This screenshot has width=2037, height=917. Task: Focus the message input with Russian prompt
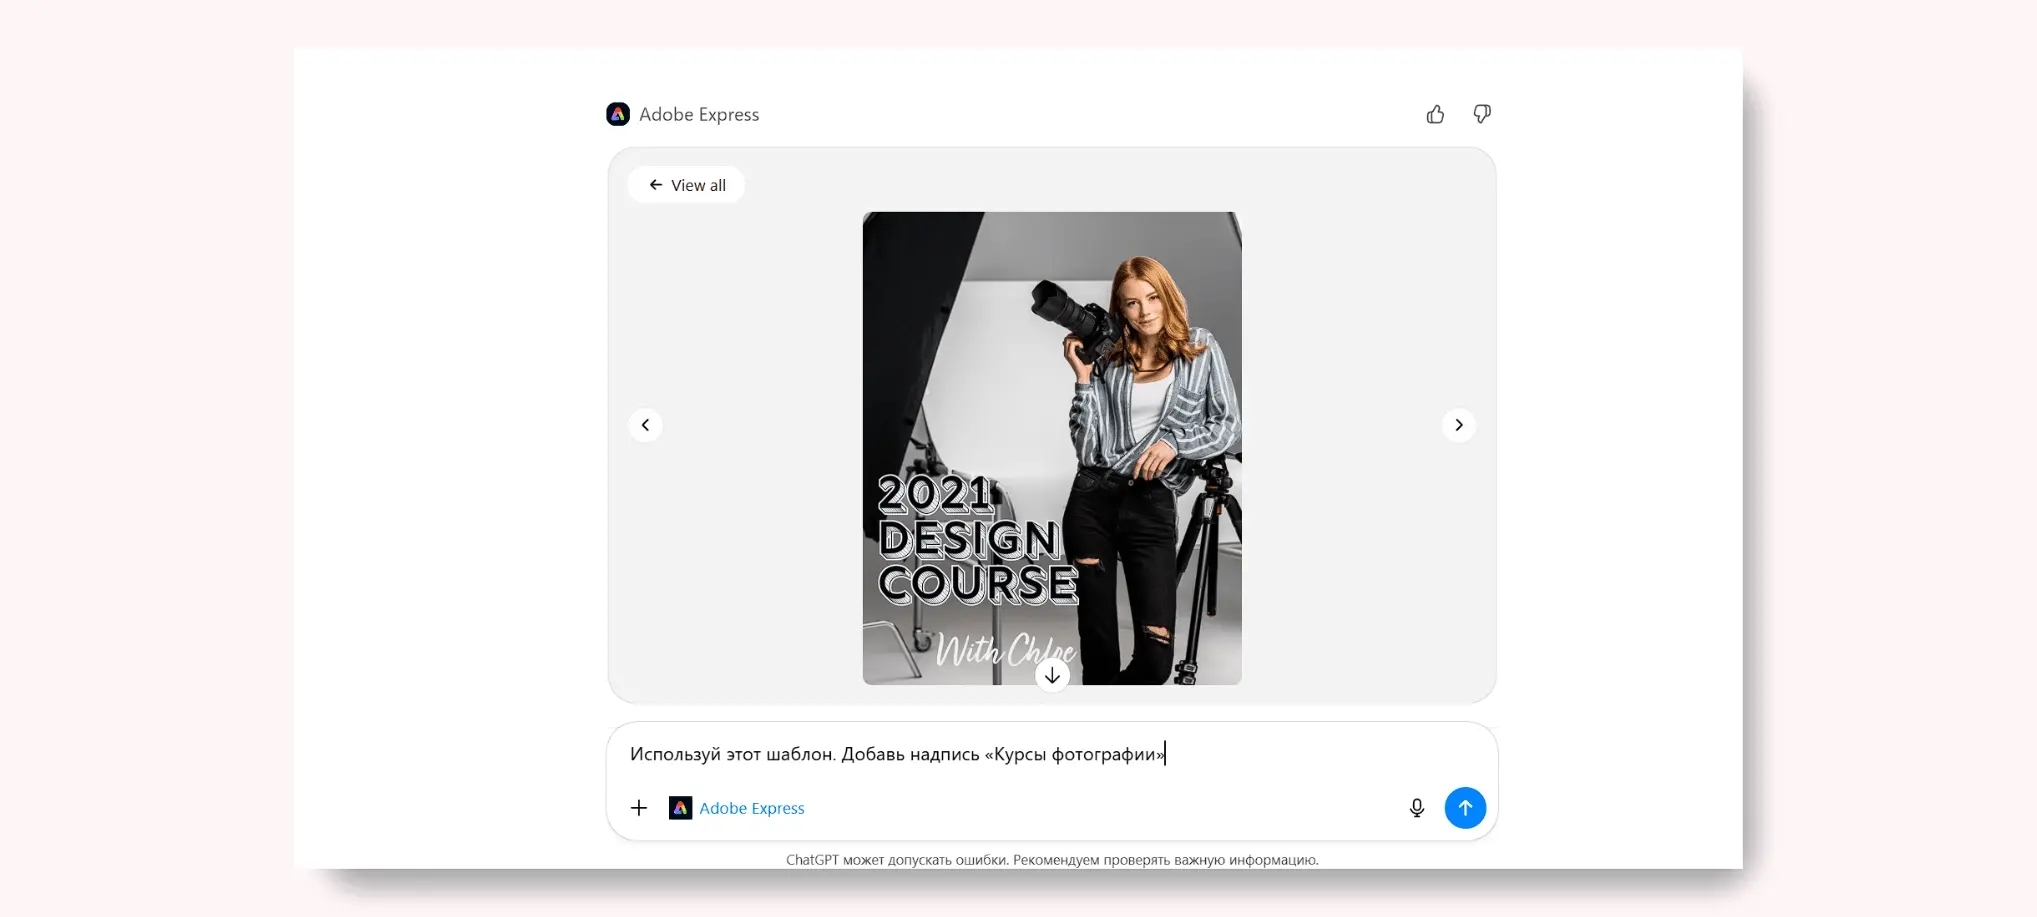897,754
